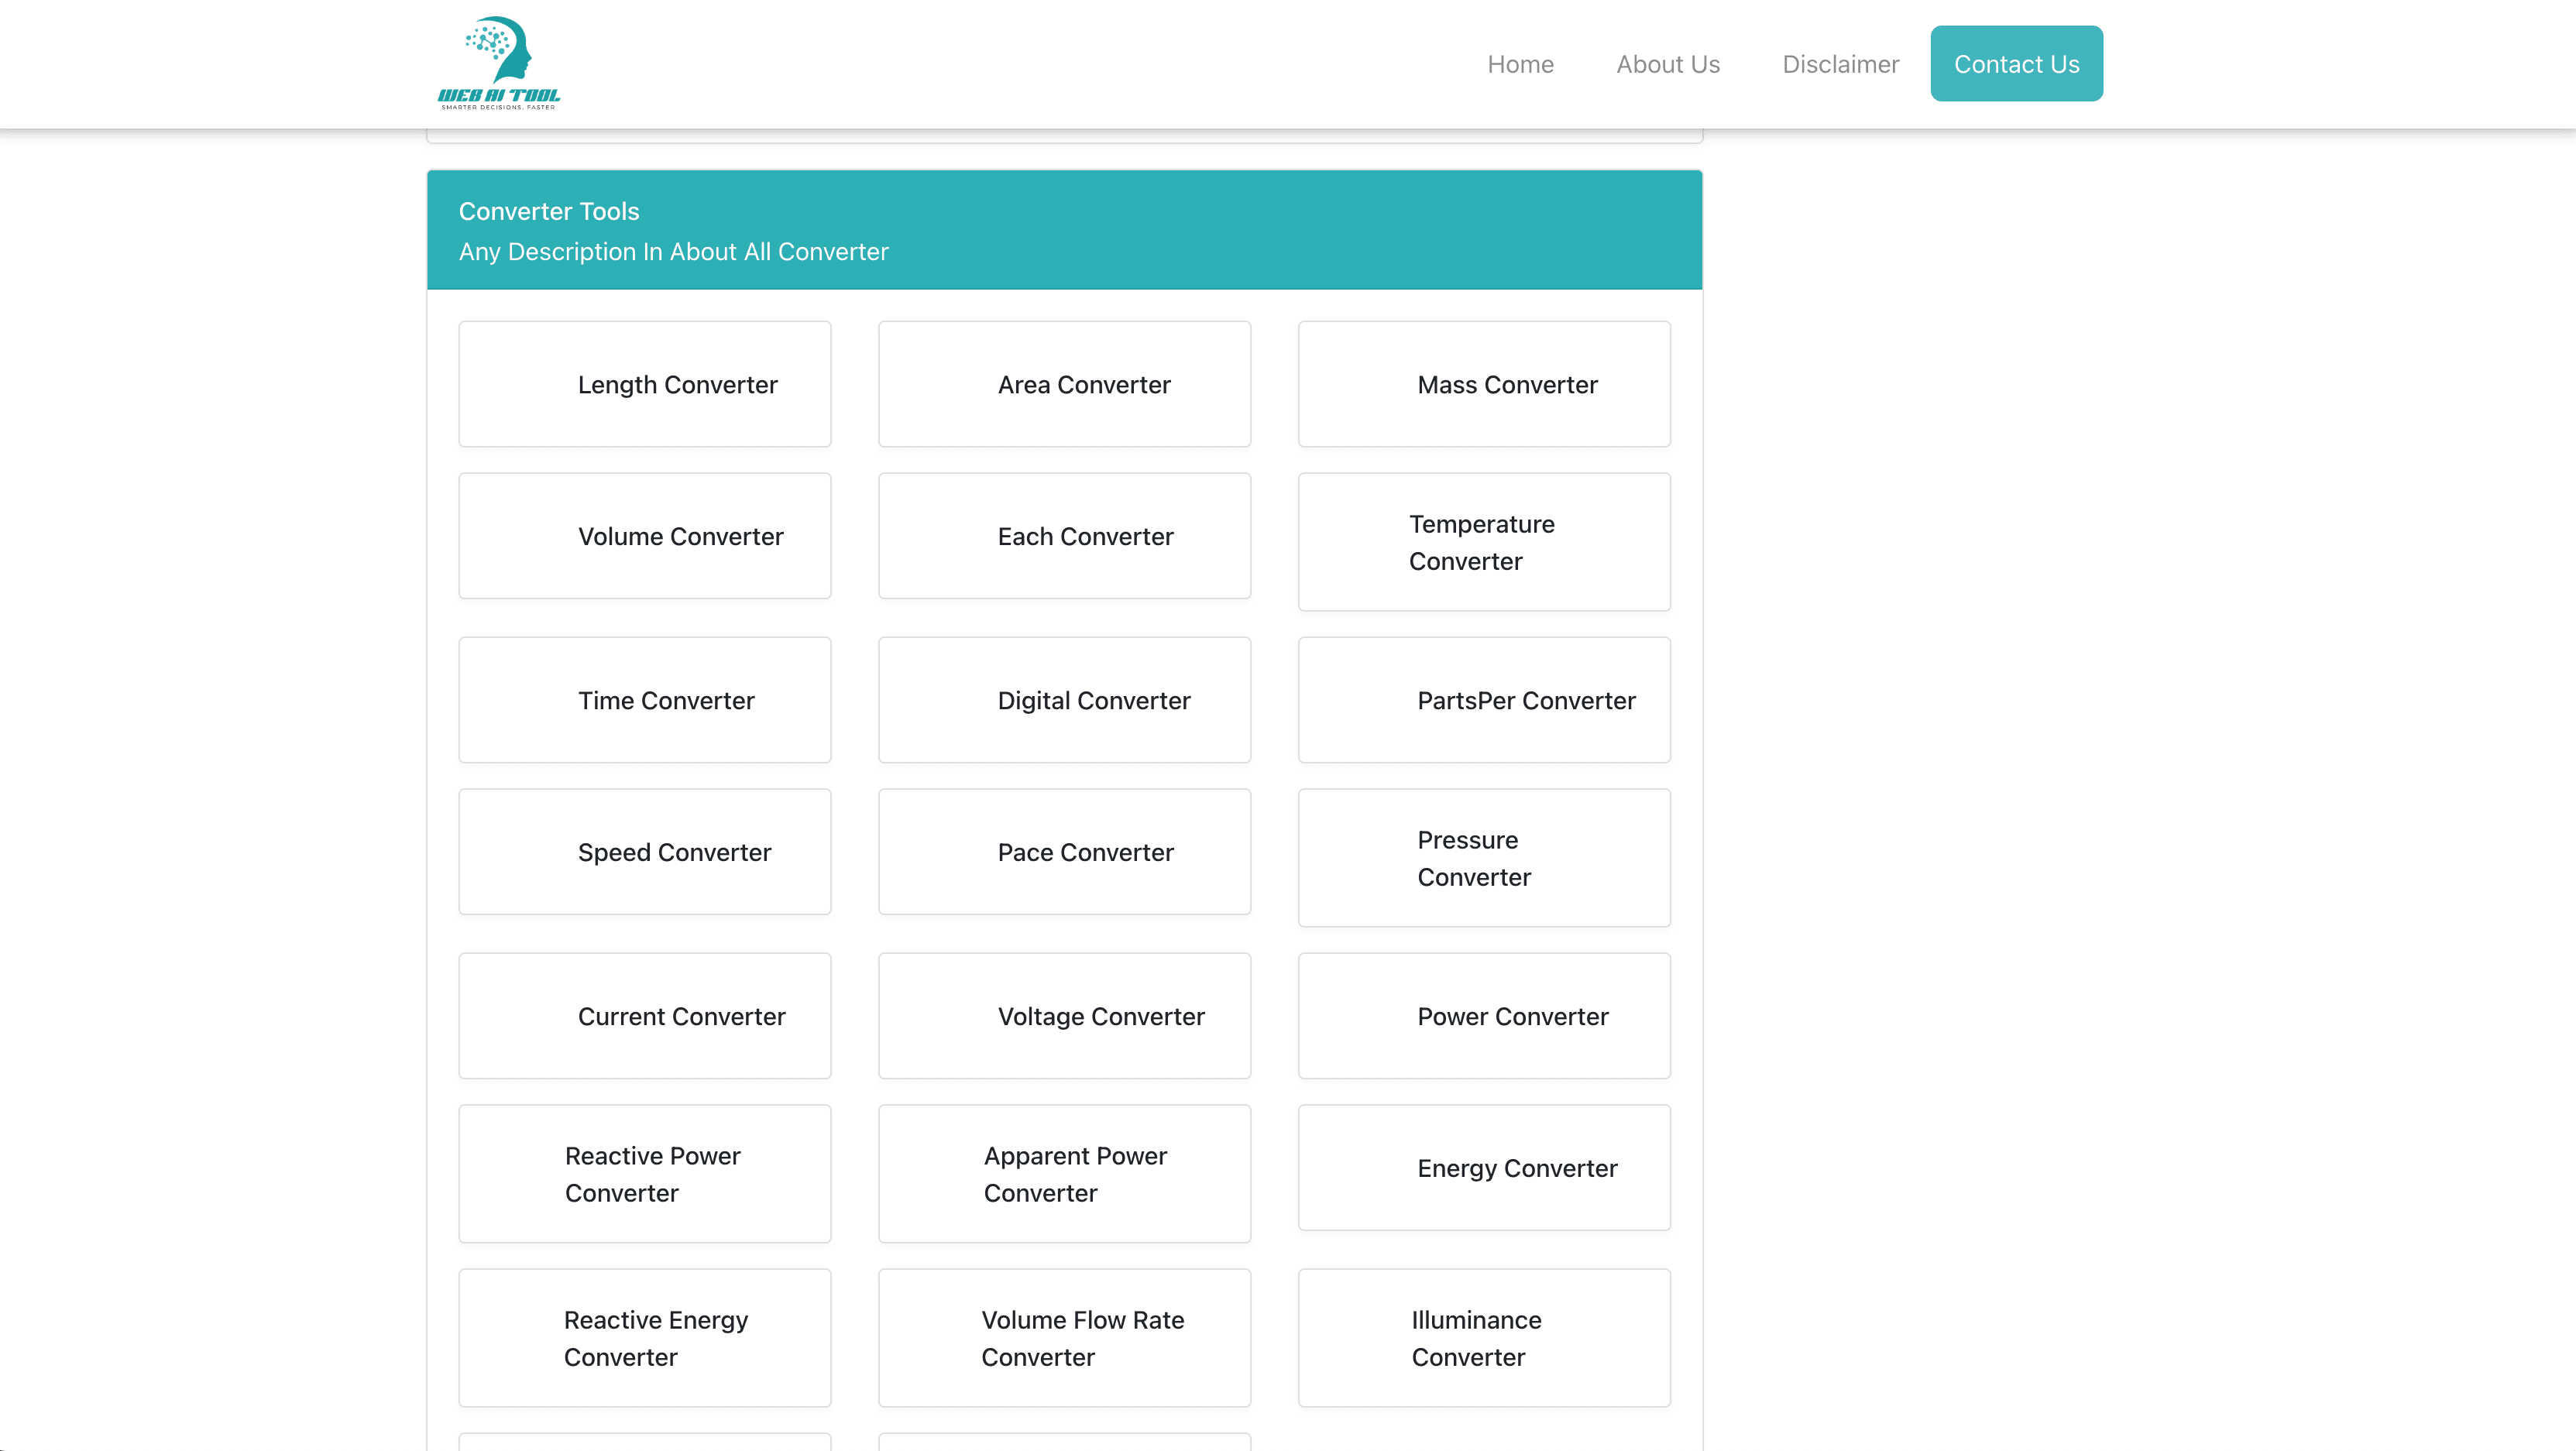The width and height of the screenshot is (2576, 1451).
Task: Open the Reactive Power Converter card
Action: (x=645, y=1174)
